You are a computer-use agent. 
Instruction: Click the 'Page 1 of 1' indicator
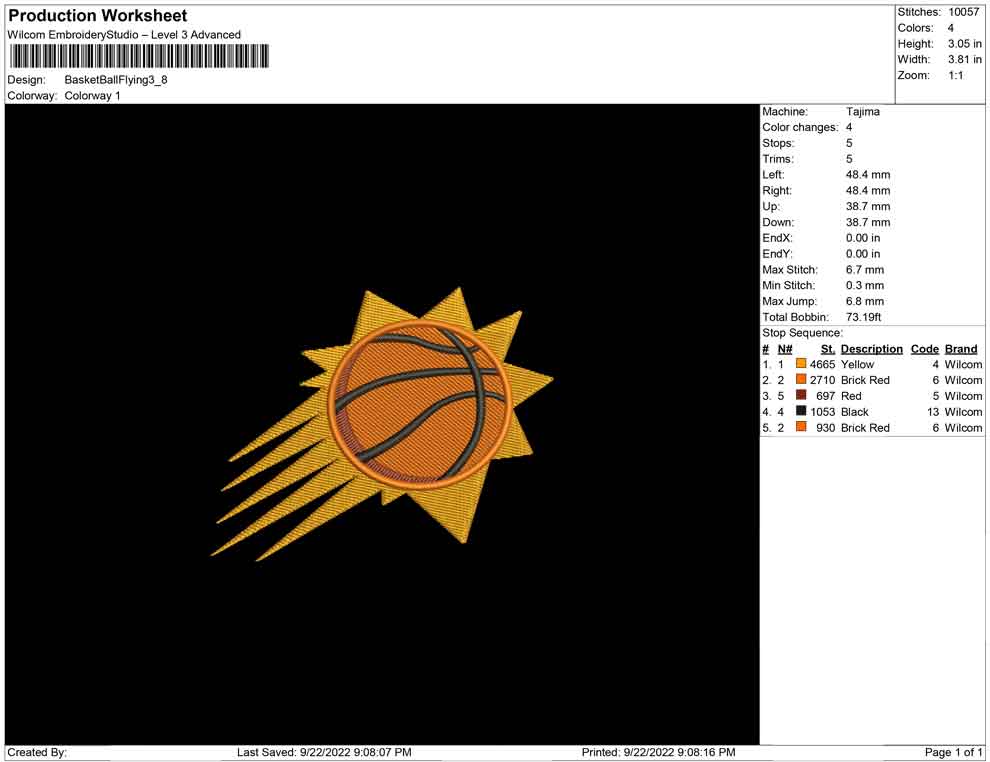coord(953,752)
